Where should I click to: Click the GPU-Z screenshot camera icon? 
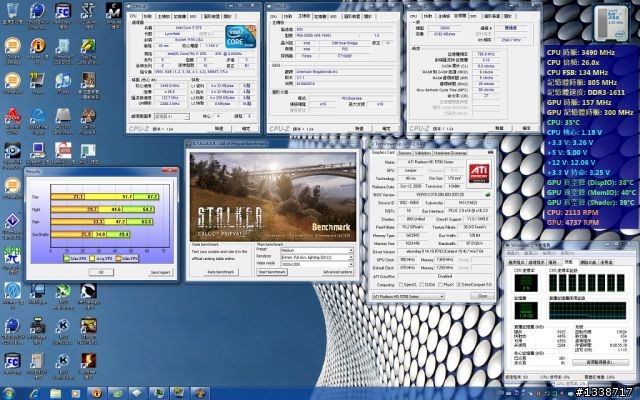pyautogui.click(x=490, y=152)
